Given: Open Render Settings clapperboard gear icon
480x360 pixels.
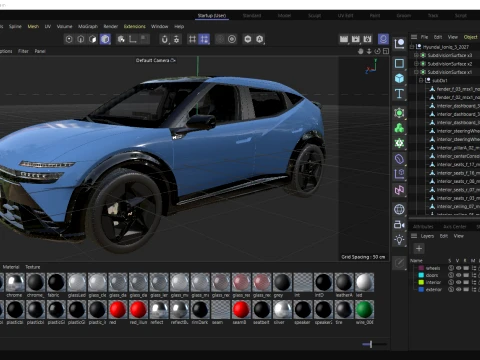Looking at the screenshot, I should click(367, 39).
